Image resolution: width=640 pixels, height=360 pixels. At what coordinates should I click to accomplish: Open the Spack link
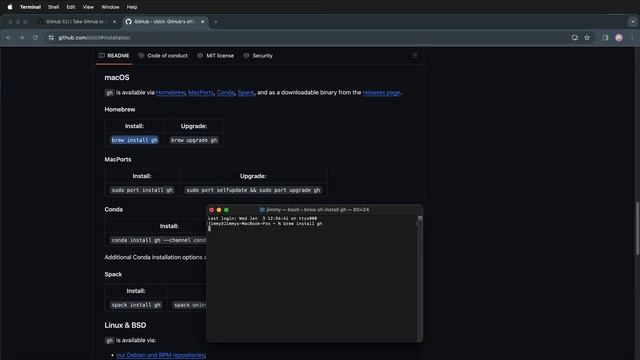pyautogui.click(x=246, y=93)
